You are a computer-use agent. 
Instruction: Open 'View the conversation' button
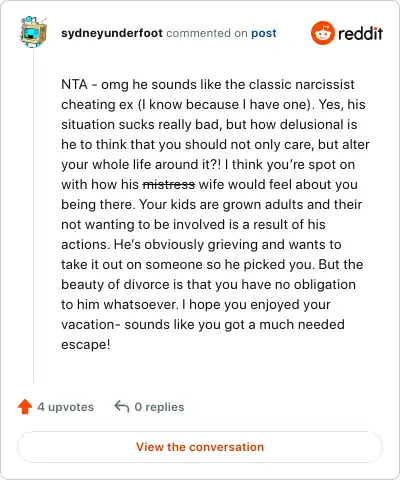[200, 447]
